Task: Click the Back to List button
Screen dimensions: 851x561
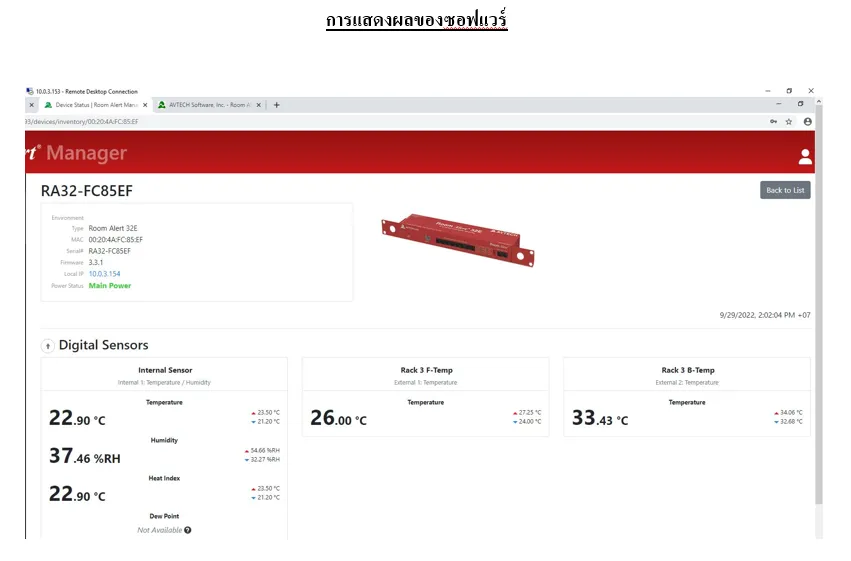Action: pos(784,190)
